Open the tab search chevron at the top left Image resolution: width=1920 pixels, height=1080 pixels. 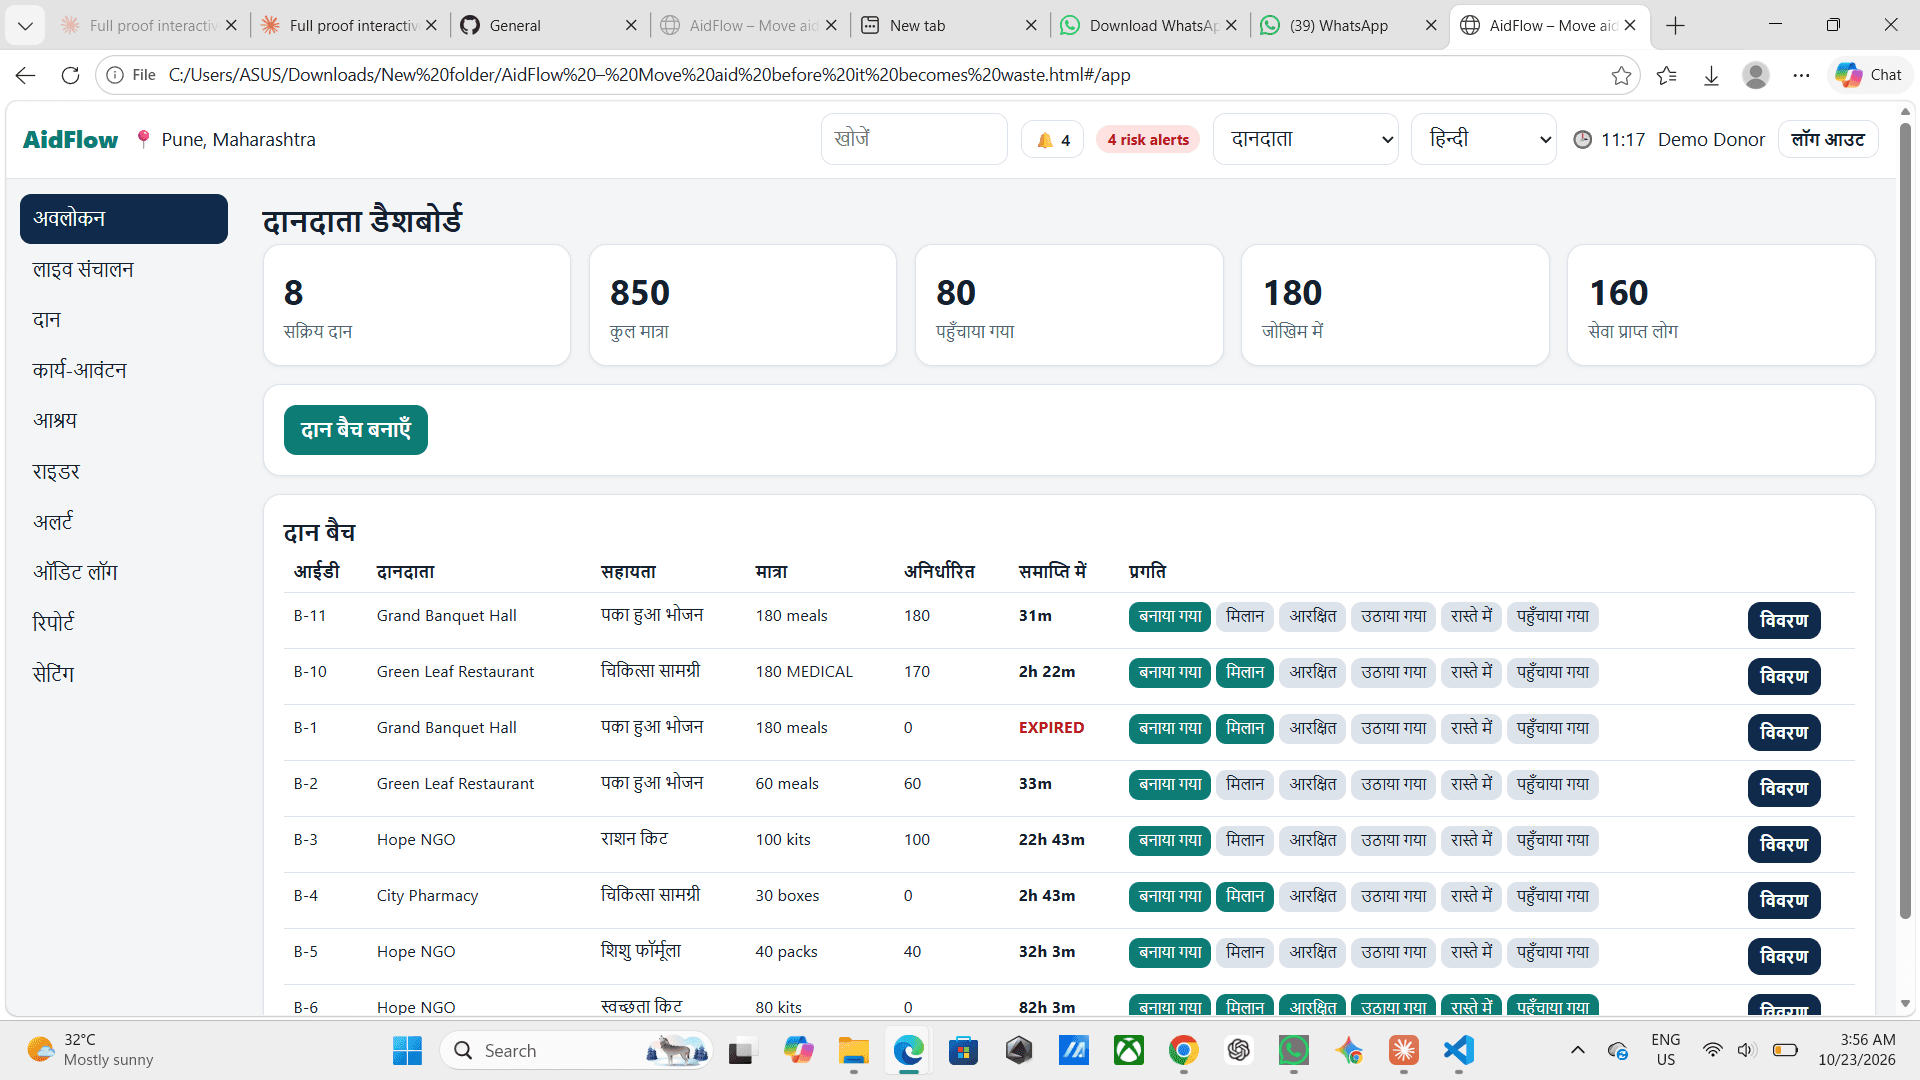(25, 26)
